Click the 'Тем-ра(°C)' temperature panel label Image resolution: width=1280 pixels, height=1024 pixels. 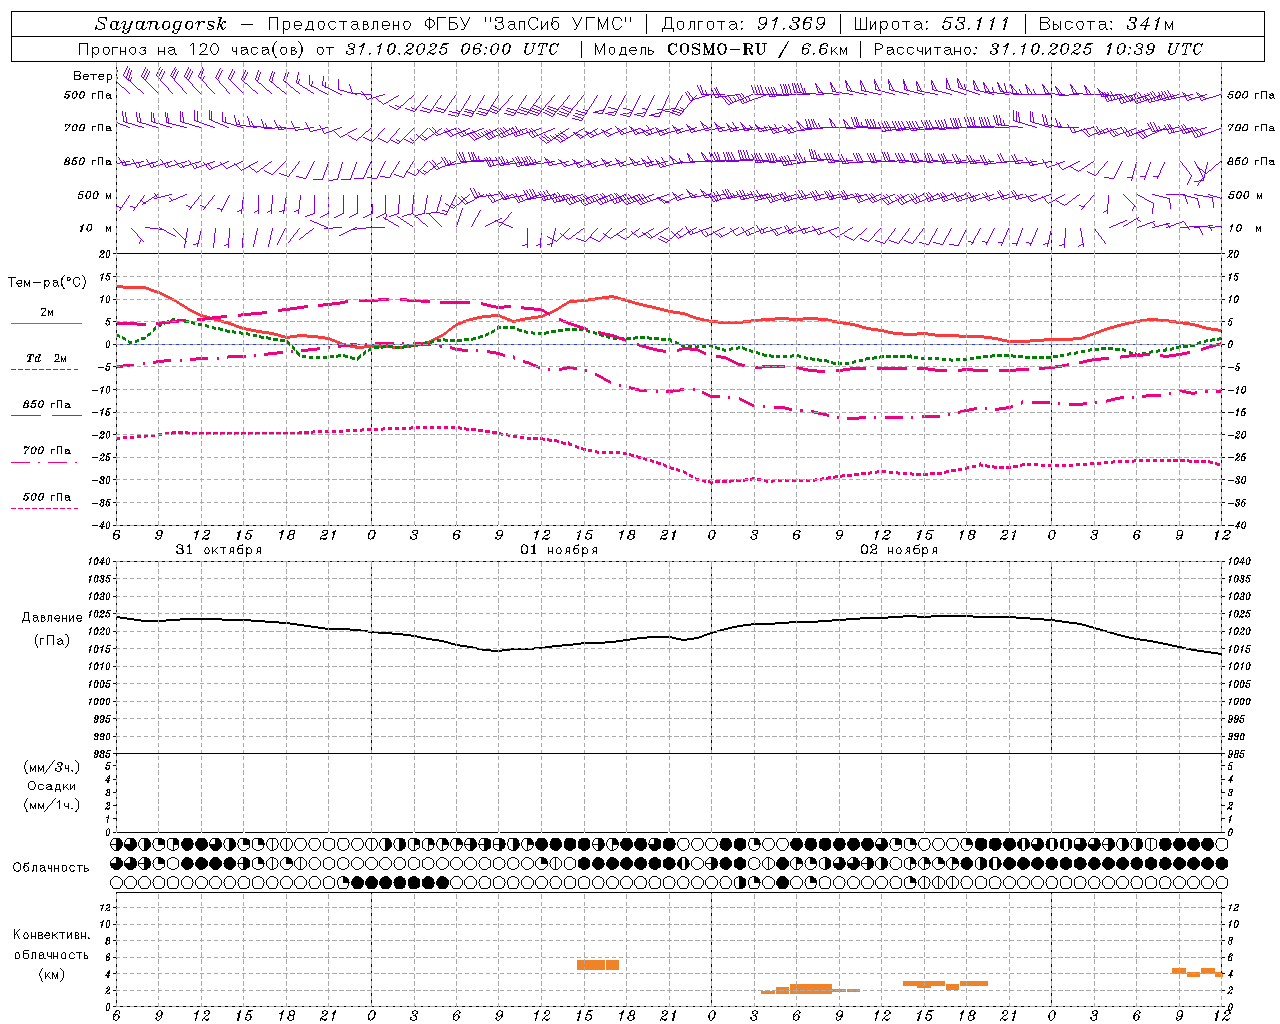pos(47,283)
